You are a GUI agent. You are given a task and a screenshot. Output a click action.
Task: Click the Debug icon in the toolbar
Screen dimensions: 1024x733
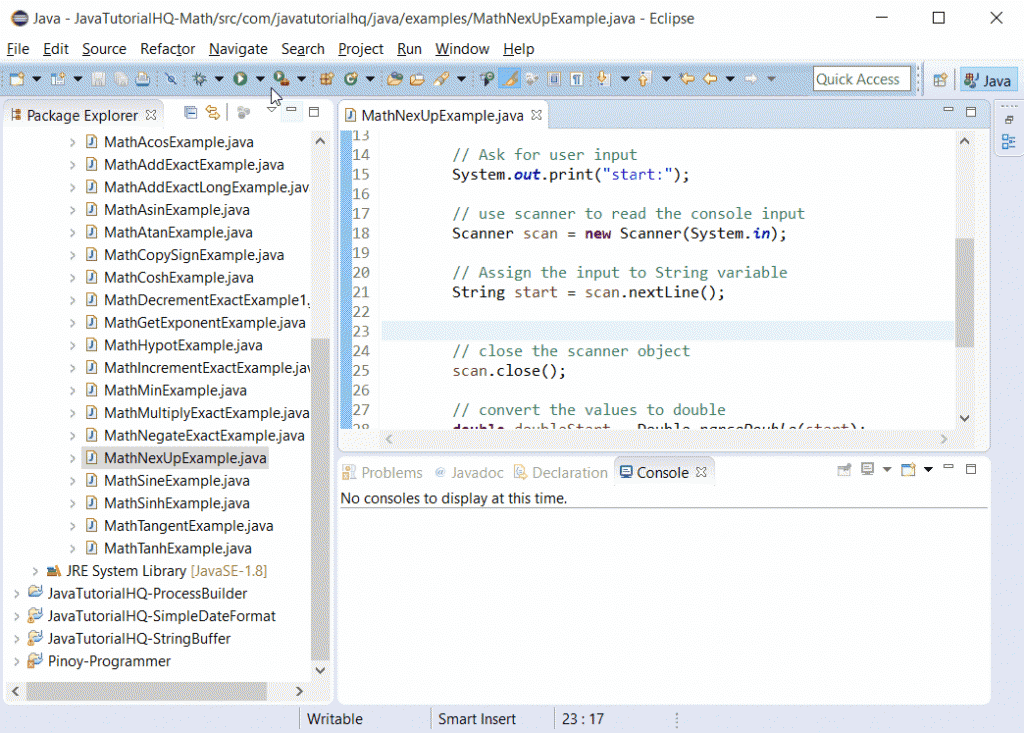point(199,78)
